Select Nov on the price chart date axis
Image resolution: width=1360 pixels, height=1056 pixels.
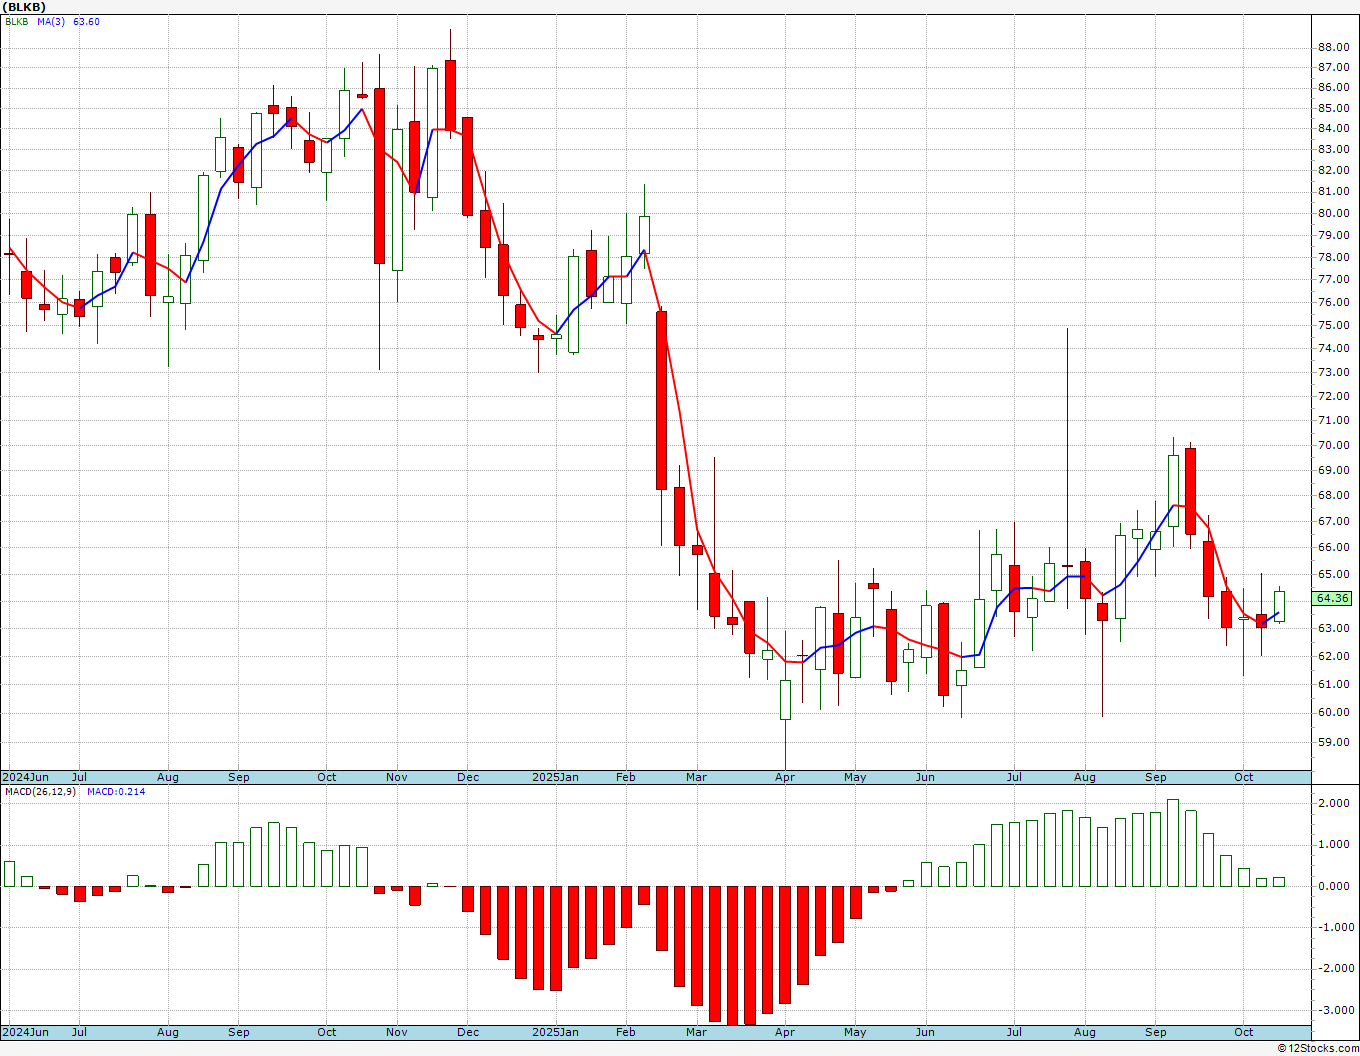(x=396, y=777)
